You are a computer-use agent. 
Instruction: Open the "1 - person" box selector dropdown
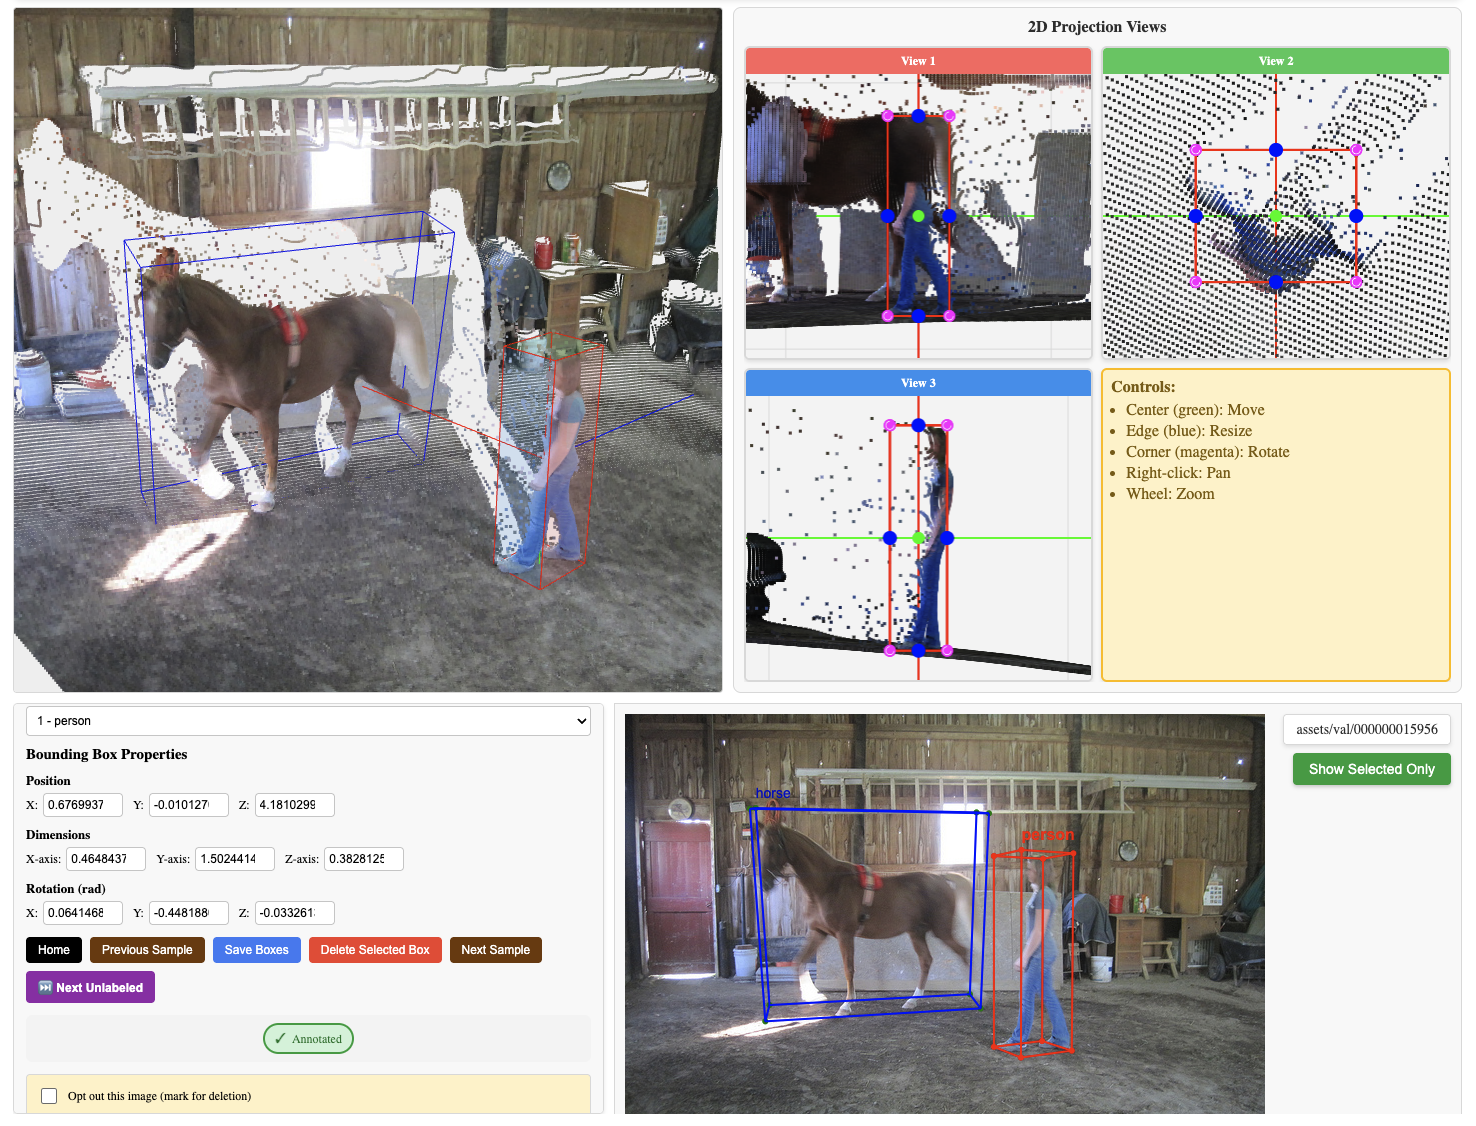tap(308, 721)
